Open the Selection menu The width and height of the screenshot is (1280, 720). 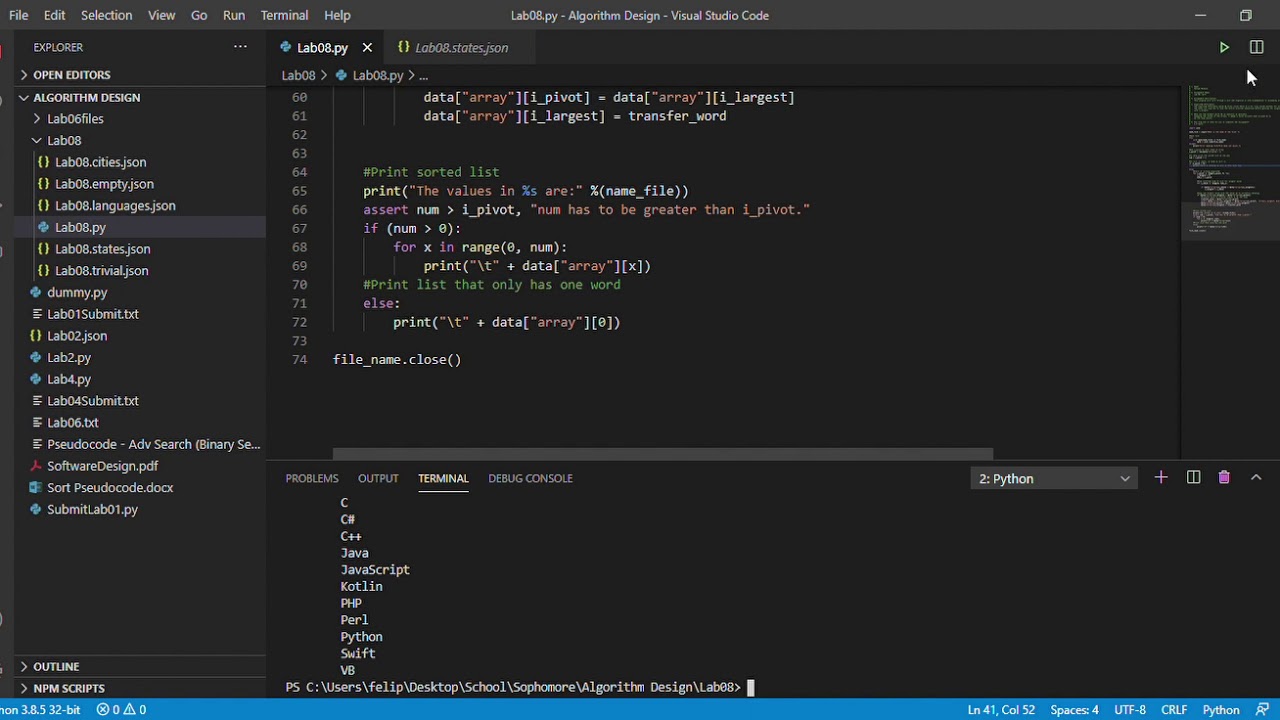(106, 15)
